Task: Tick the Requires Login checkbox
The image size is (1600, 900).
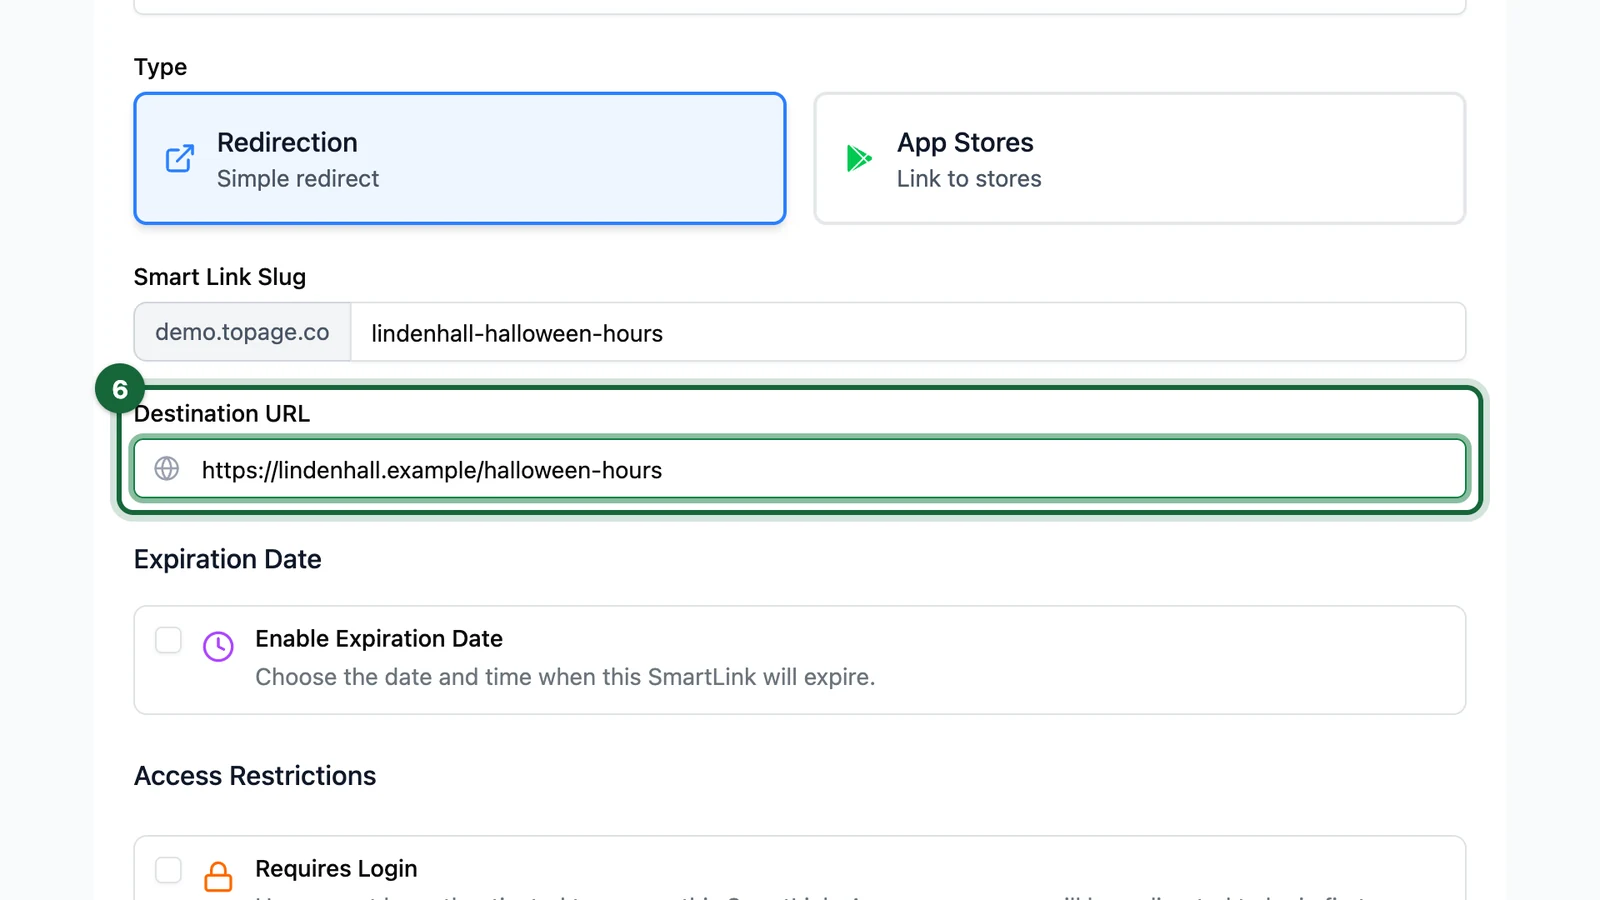Action: point(168,870)
